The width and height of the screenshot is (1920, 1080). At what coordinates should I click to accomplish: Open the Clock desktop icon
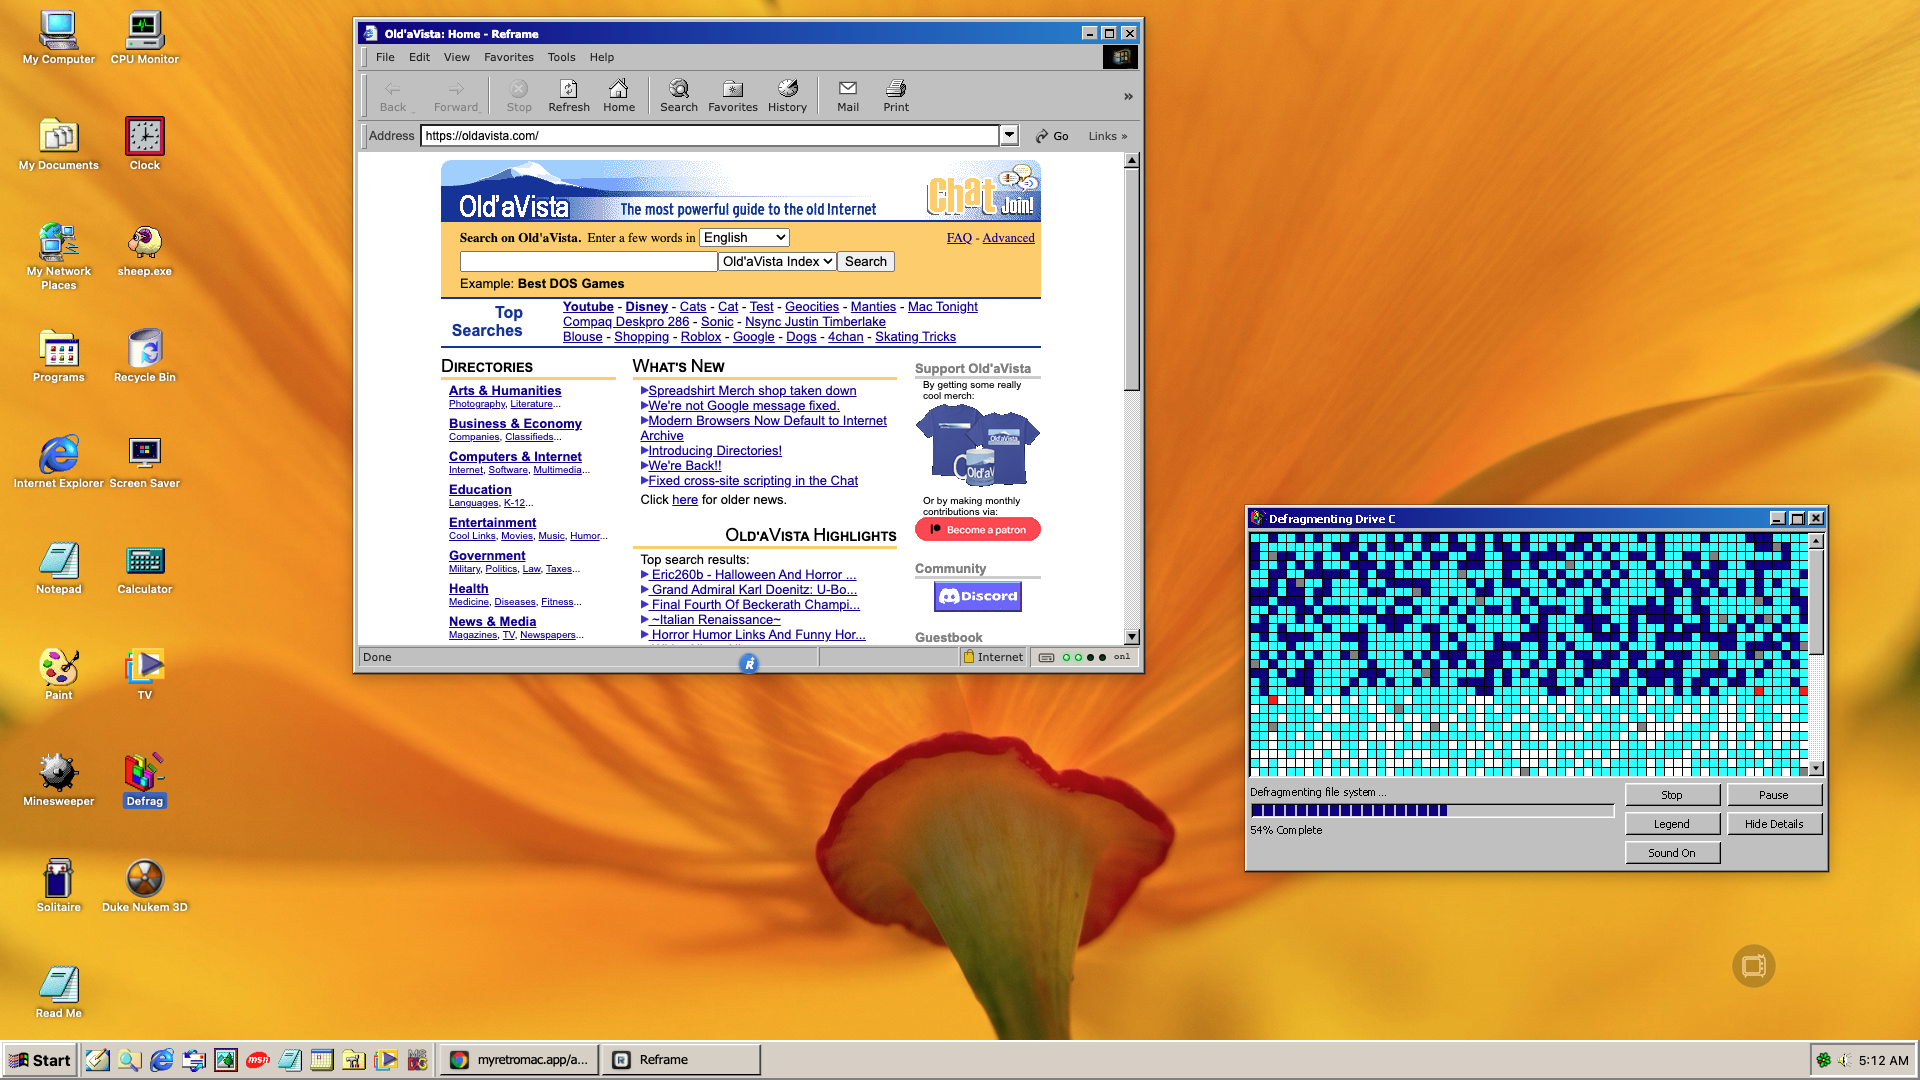pos(144,144)
